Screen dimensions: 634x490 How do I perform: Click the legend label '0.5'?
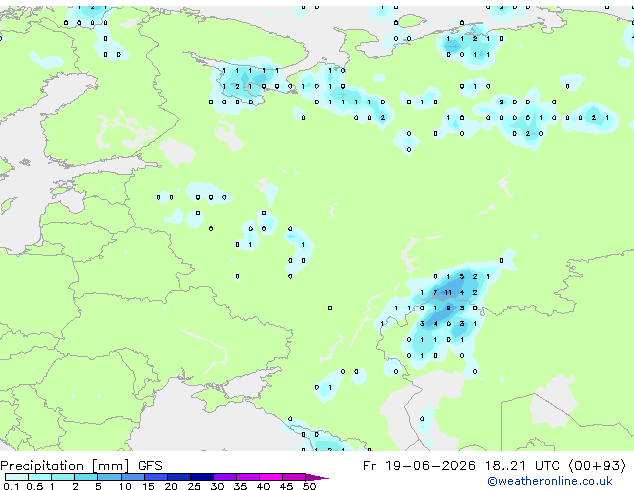pyautogui.click(x=34, y=486)
